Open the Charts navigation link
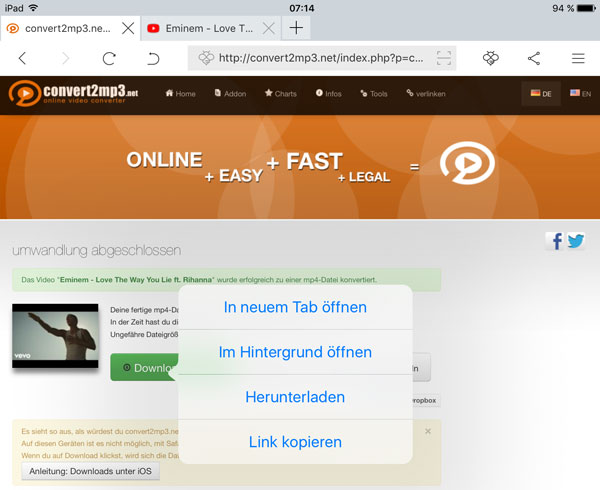The height and width of the screenshot is (490, 600). pyautogui.click(x=281, y=94)
